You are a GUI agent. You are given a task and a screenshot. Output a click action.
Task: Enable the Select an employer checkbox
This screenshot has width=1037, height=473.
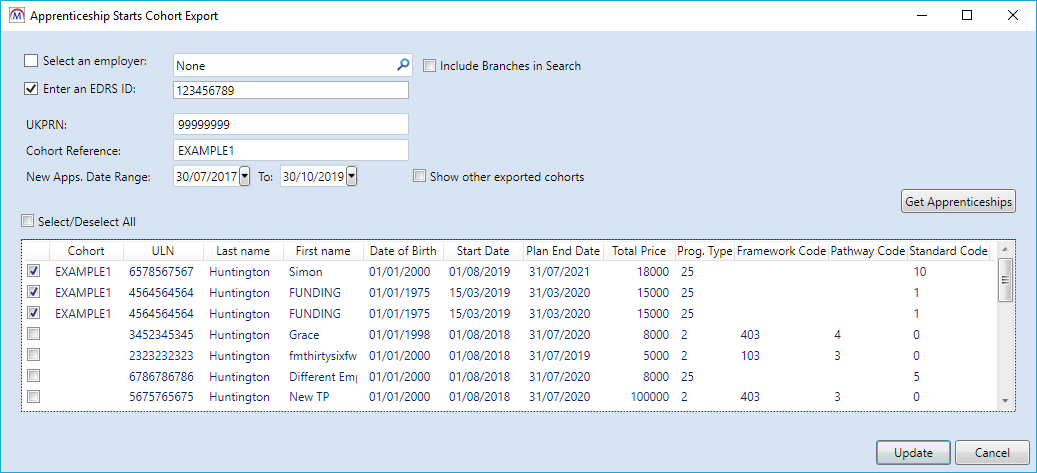tap(31, 62)
